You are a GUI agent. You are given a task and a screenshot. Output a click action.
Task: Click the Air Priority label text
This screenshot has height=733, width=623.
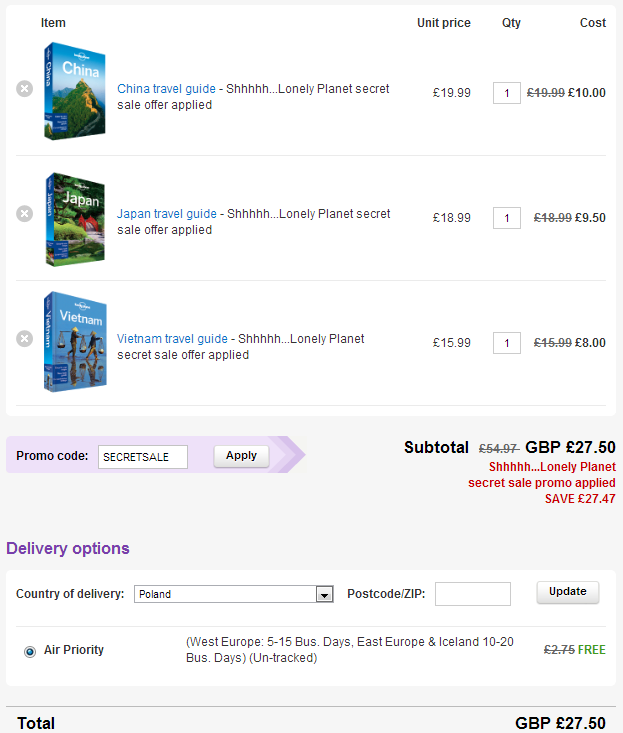pos(74,650)
